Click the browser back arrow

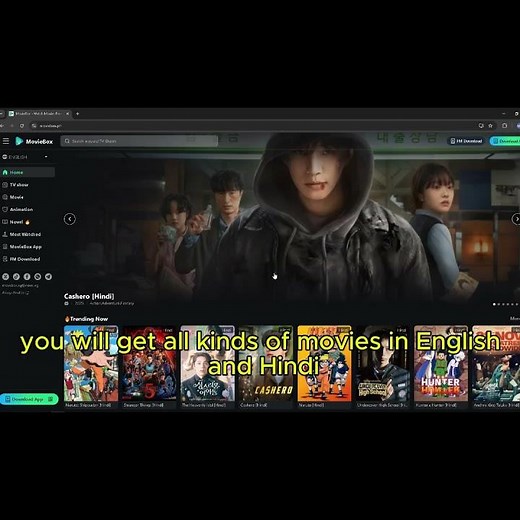[2, 126]
